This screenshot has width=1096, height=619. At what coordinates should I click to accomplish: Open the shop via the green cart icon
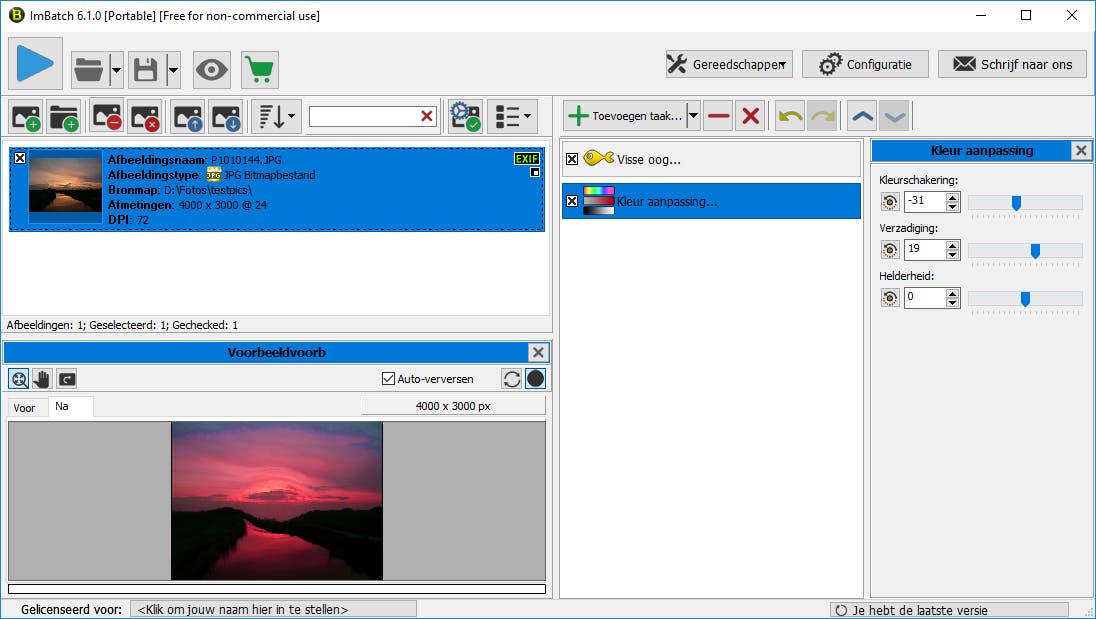[259, 70]
